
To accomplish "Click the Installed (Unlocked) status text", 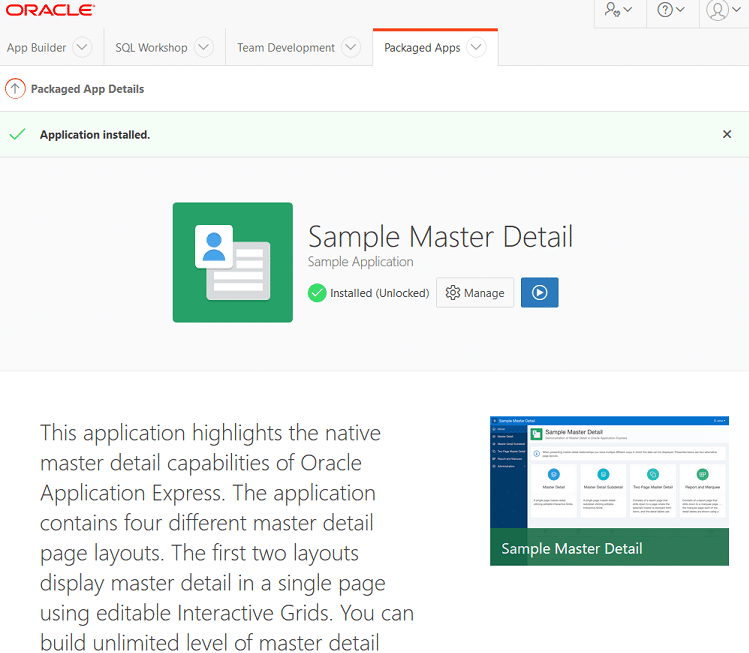I will click(379, 293).
